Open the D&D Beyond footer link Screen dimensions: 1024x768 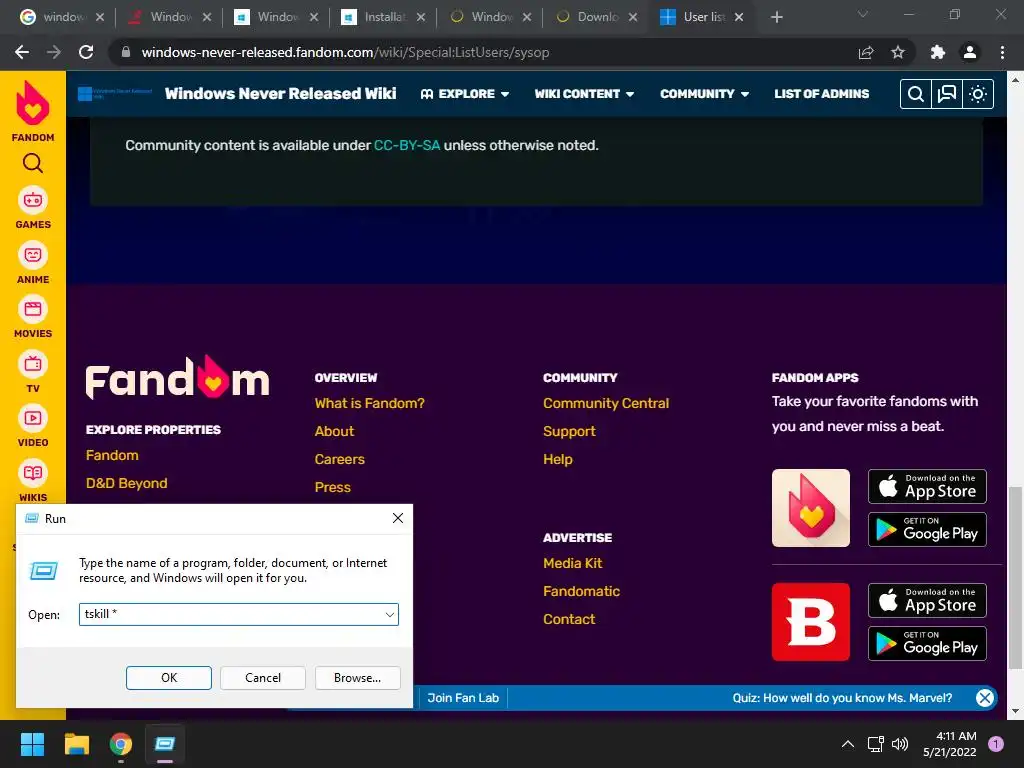click(127, 483)
